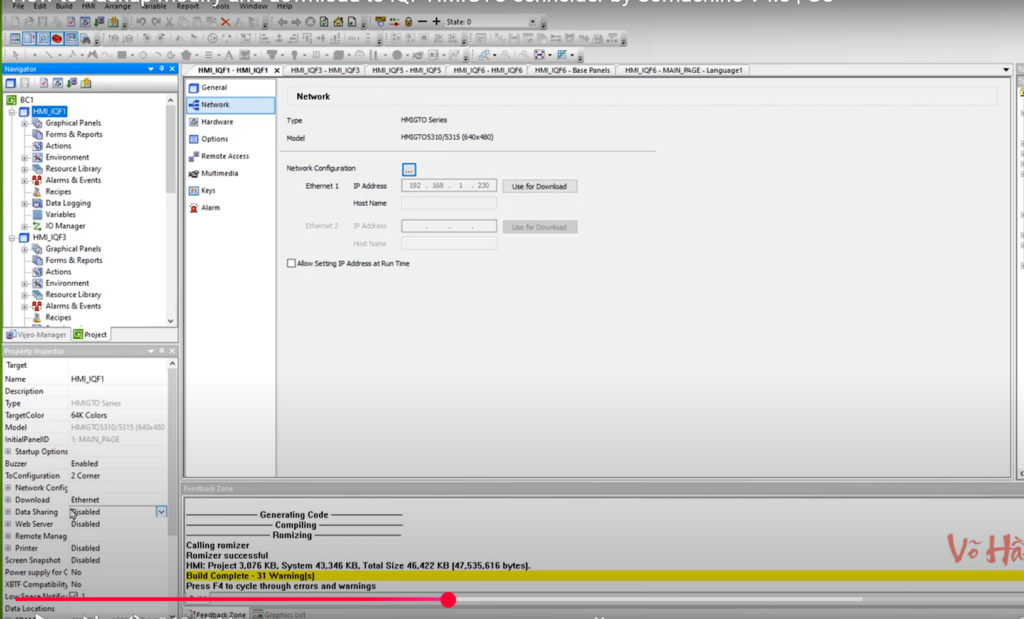Open the Alarm settings page
Viewport: 1024px width, 619px height.
[x=209, y=207]
